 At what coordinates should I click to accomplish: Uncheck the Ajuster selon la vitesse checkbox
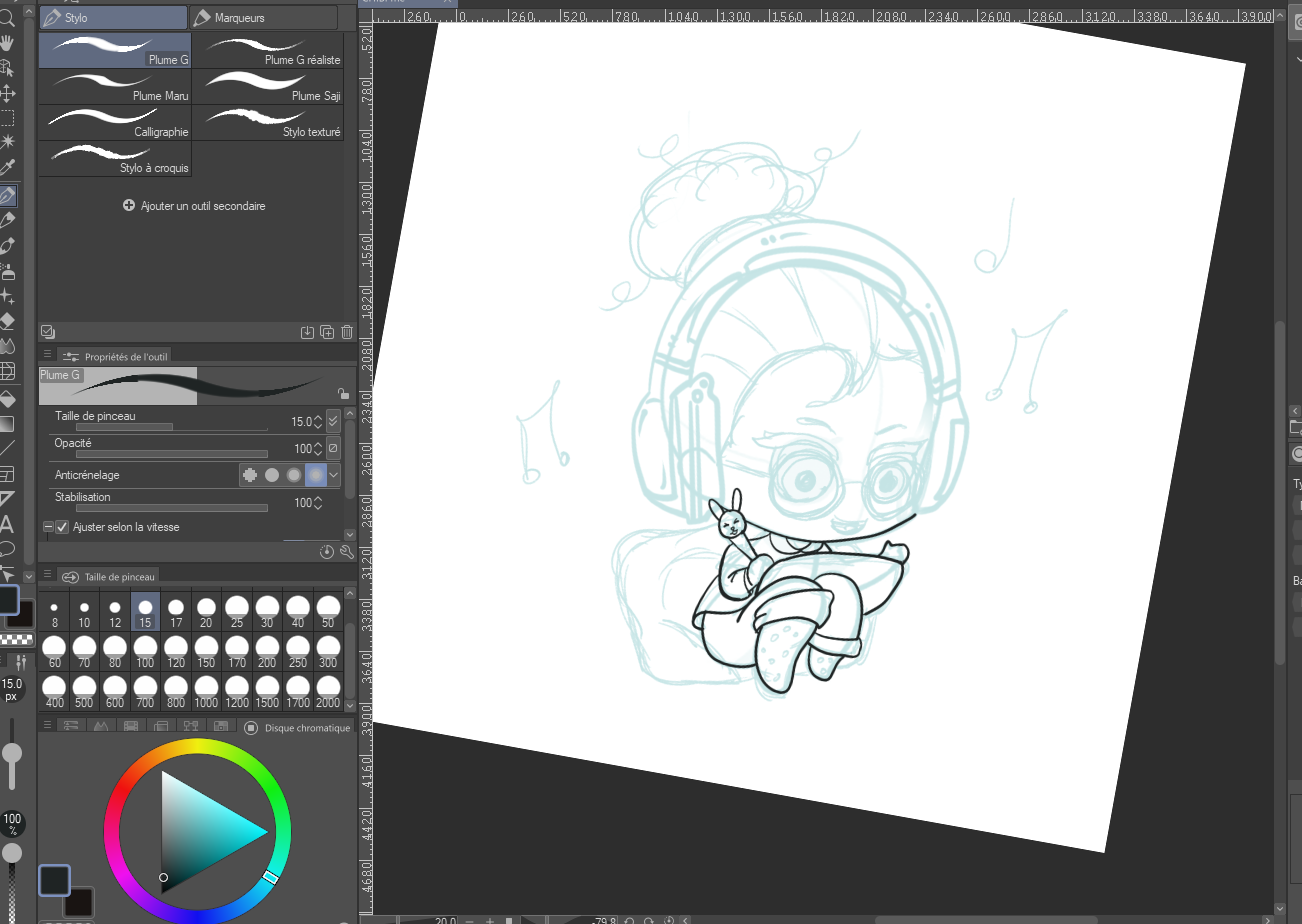[x=62, y=527]
